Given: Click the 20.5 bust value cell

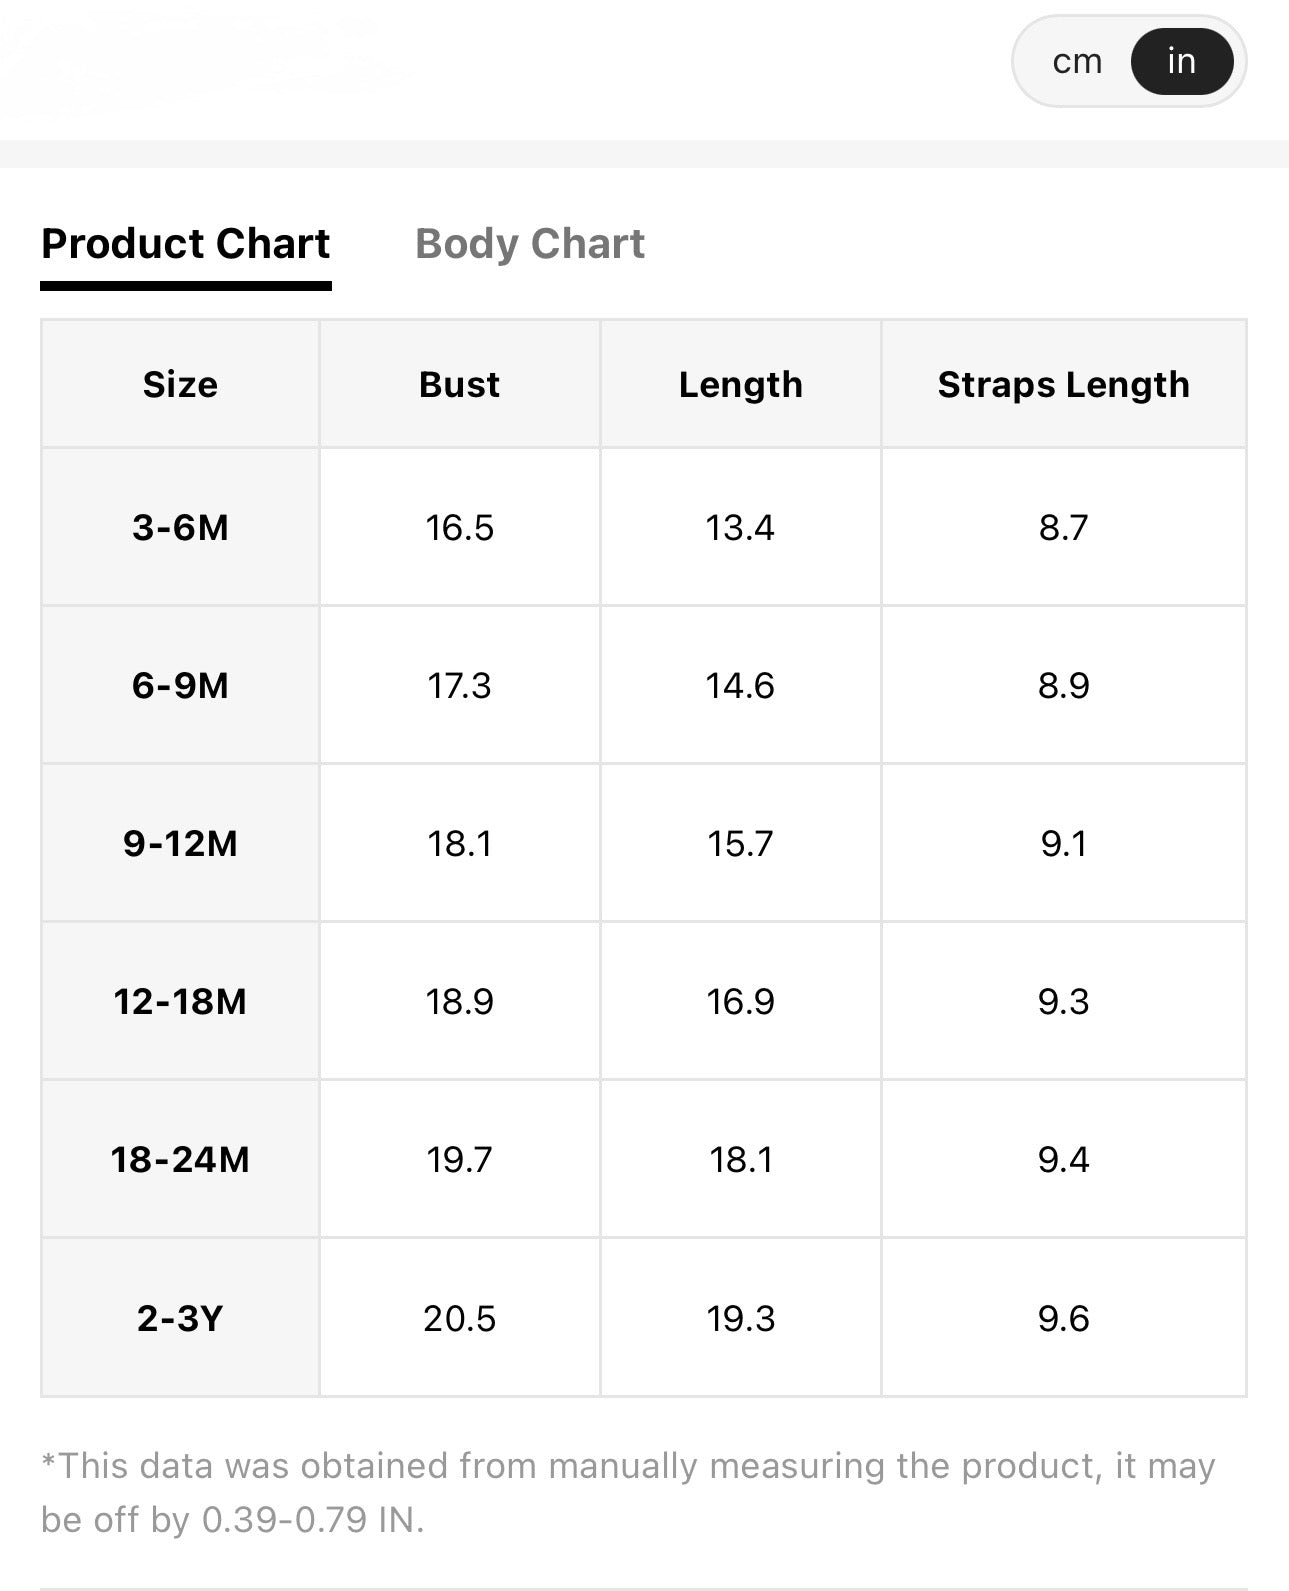Looking at the screenshot, I should (460, 1318).
